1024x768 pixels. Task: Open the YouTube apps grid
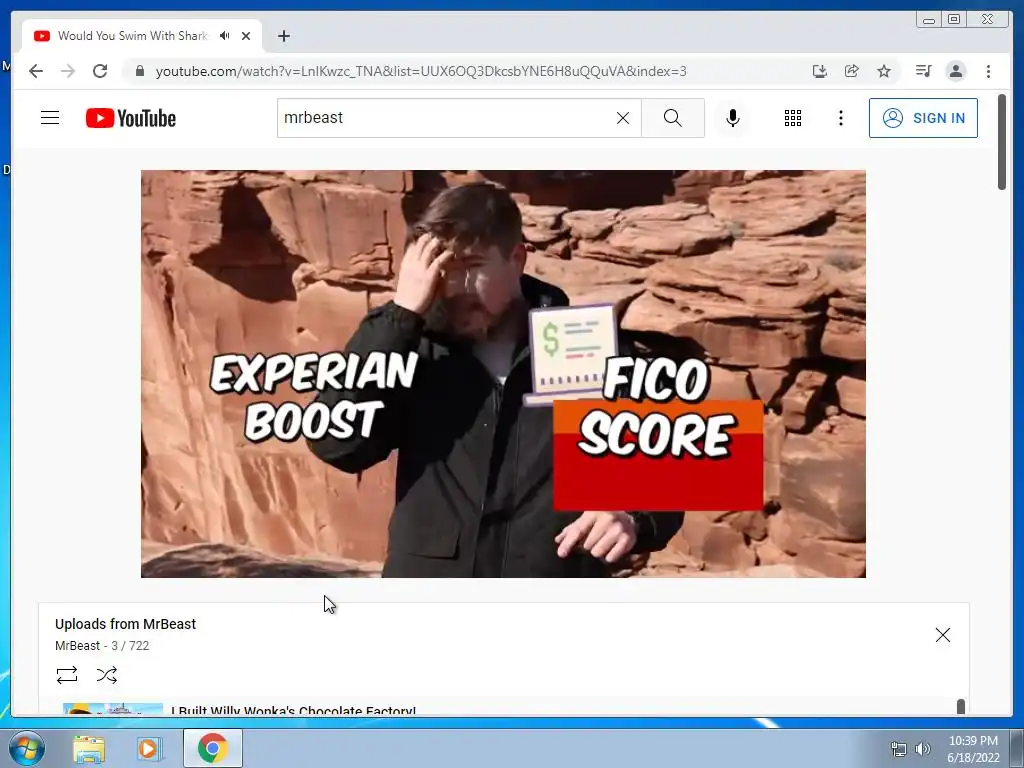click(793, 118)
